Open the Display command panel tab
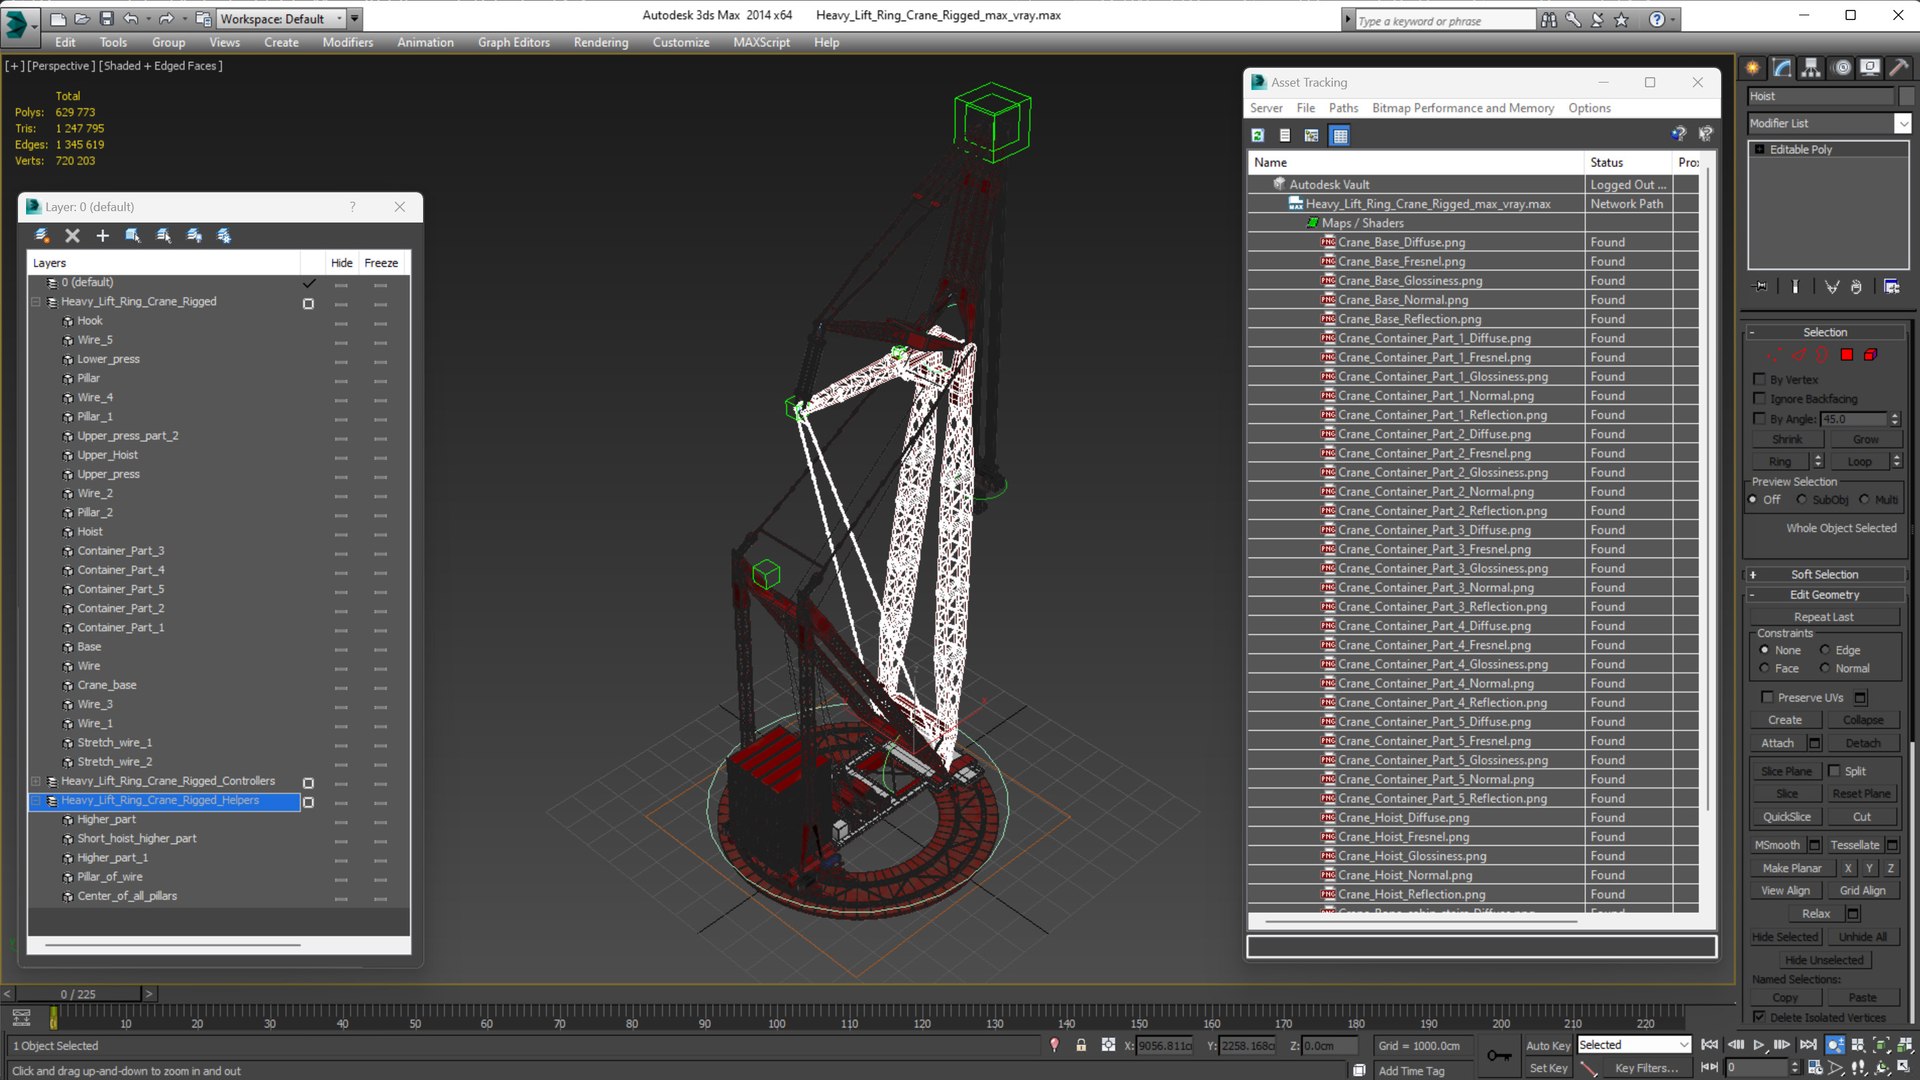Image resolution: width=1920 pixels, height=1080 pixels. (x=1869, y=67)
